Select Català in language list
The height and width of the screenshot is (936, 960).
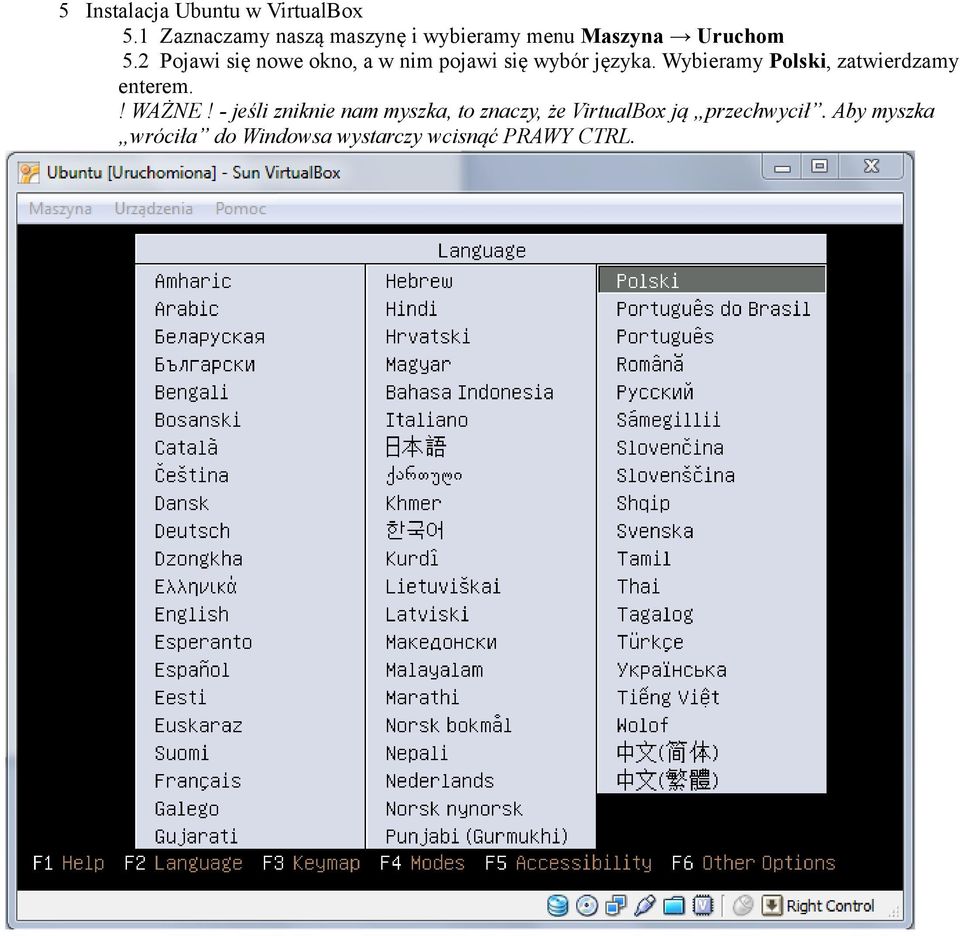point(186,447)
